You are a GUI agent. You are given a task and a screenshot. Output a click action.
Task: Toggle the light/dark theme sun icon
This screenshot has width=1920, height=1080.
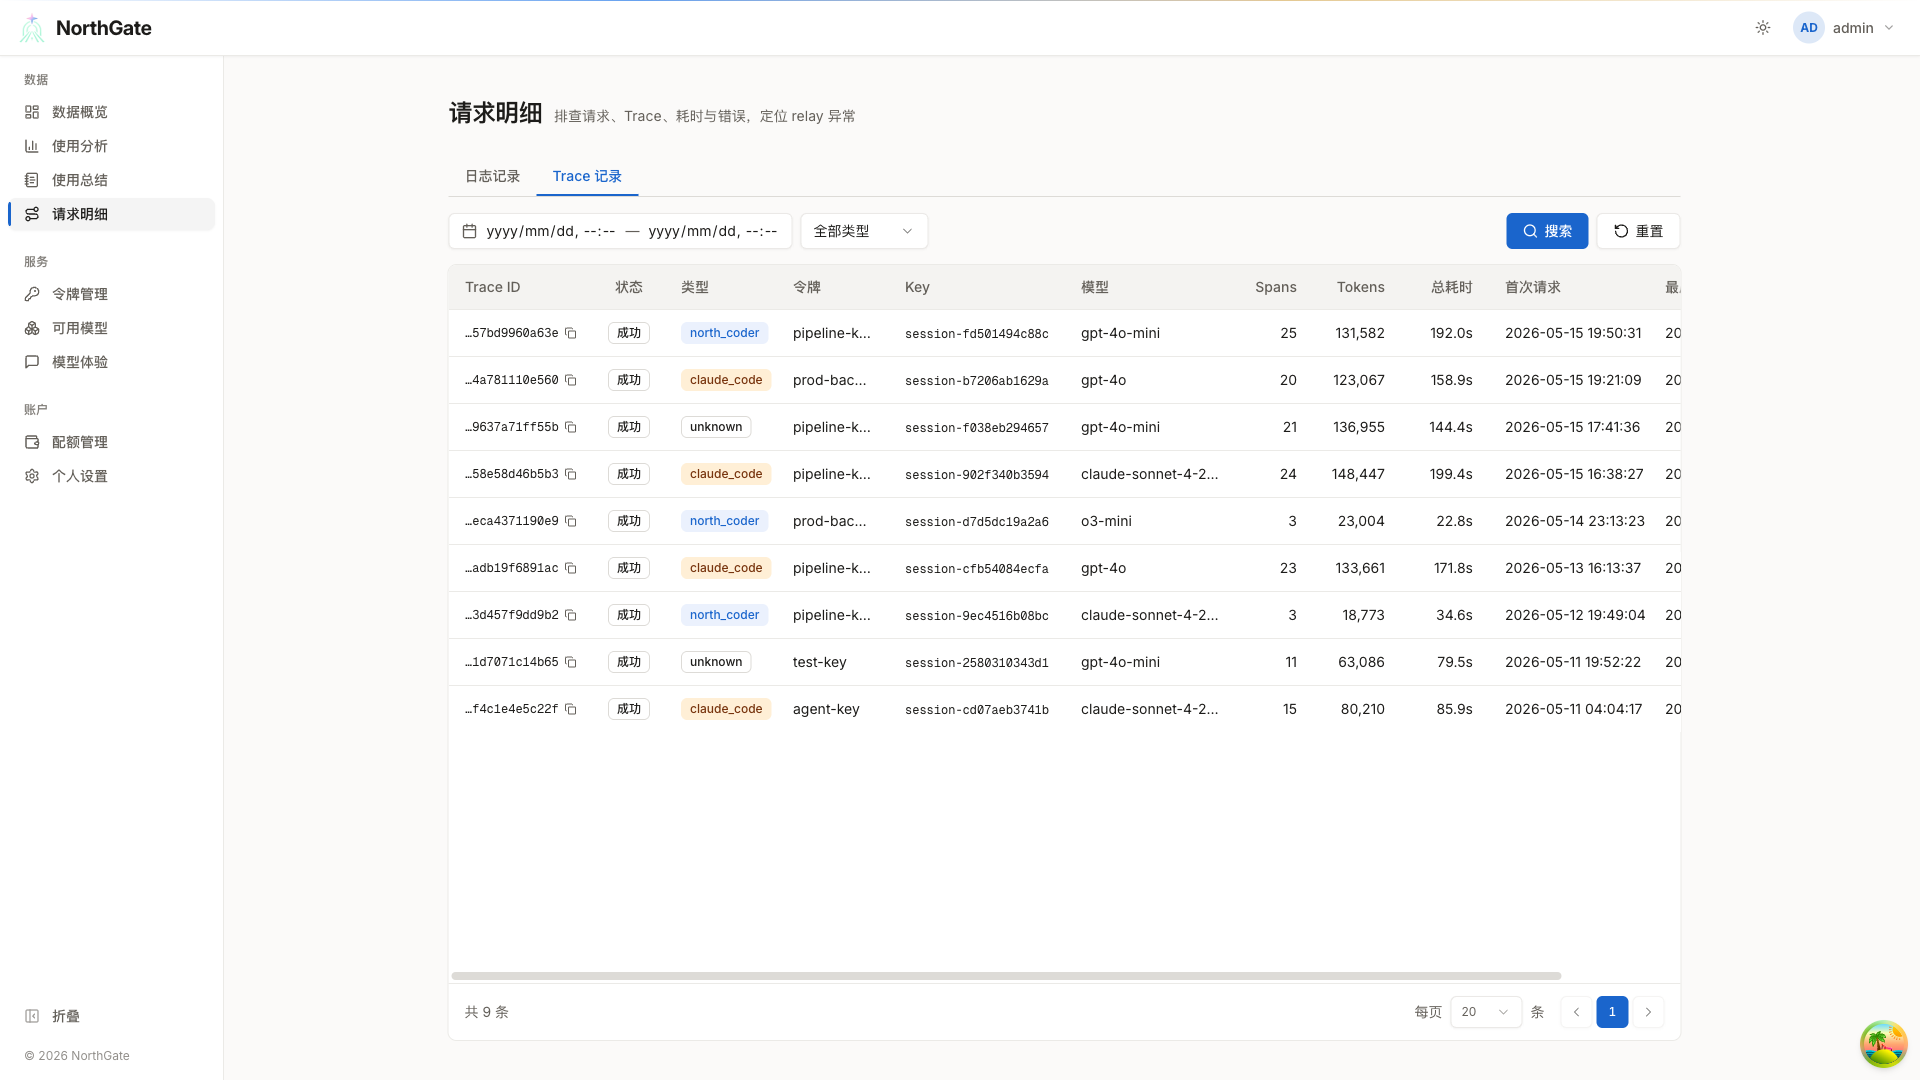pyautogui.click(x=1763, y=28)
